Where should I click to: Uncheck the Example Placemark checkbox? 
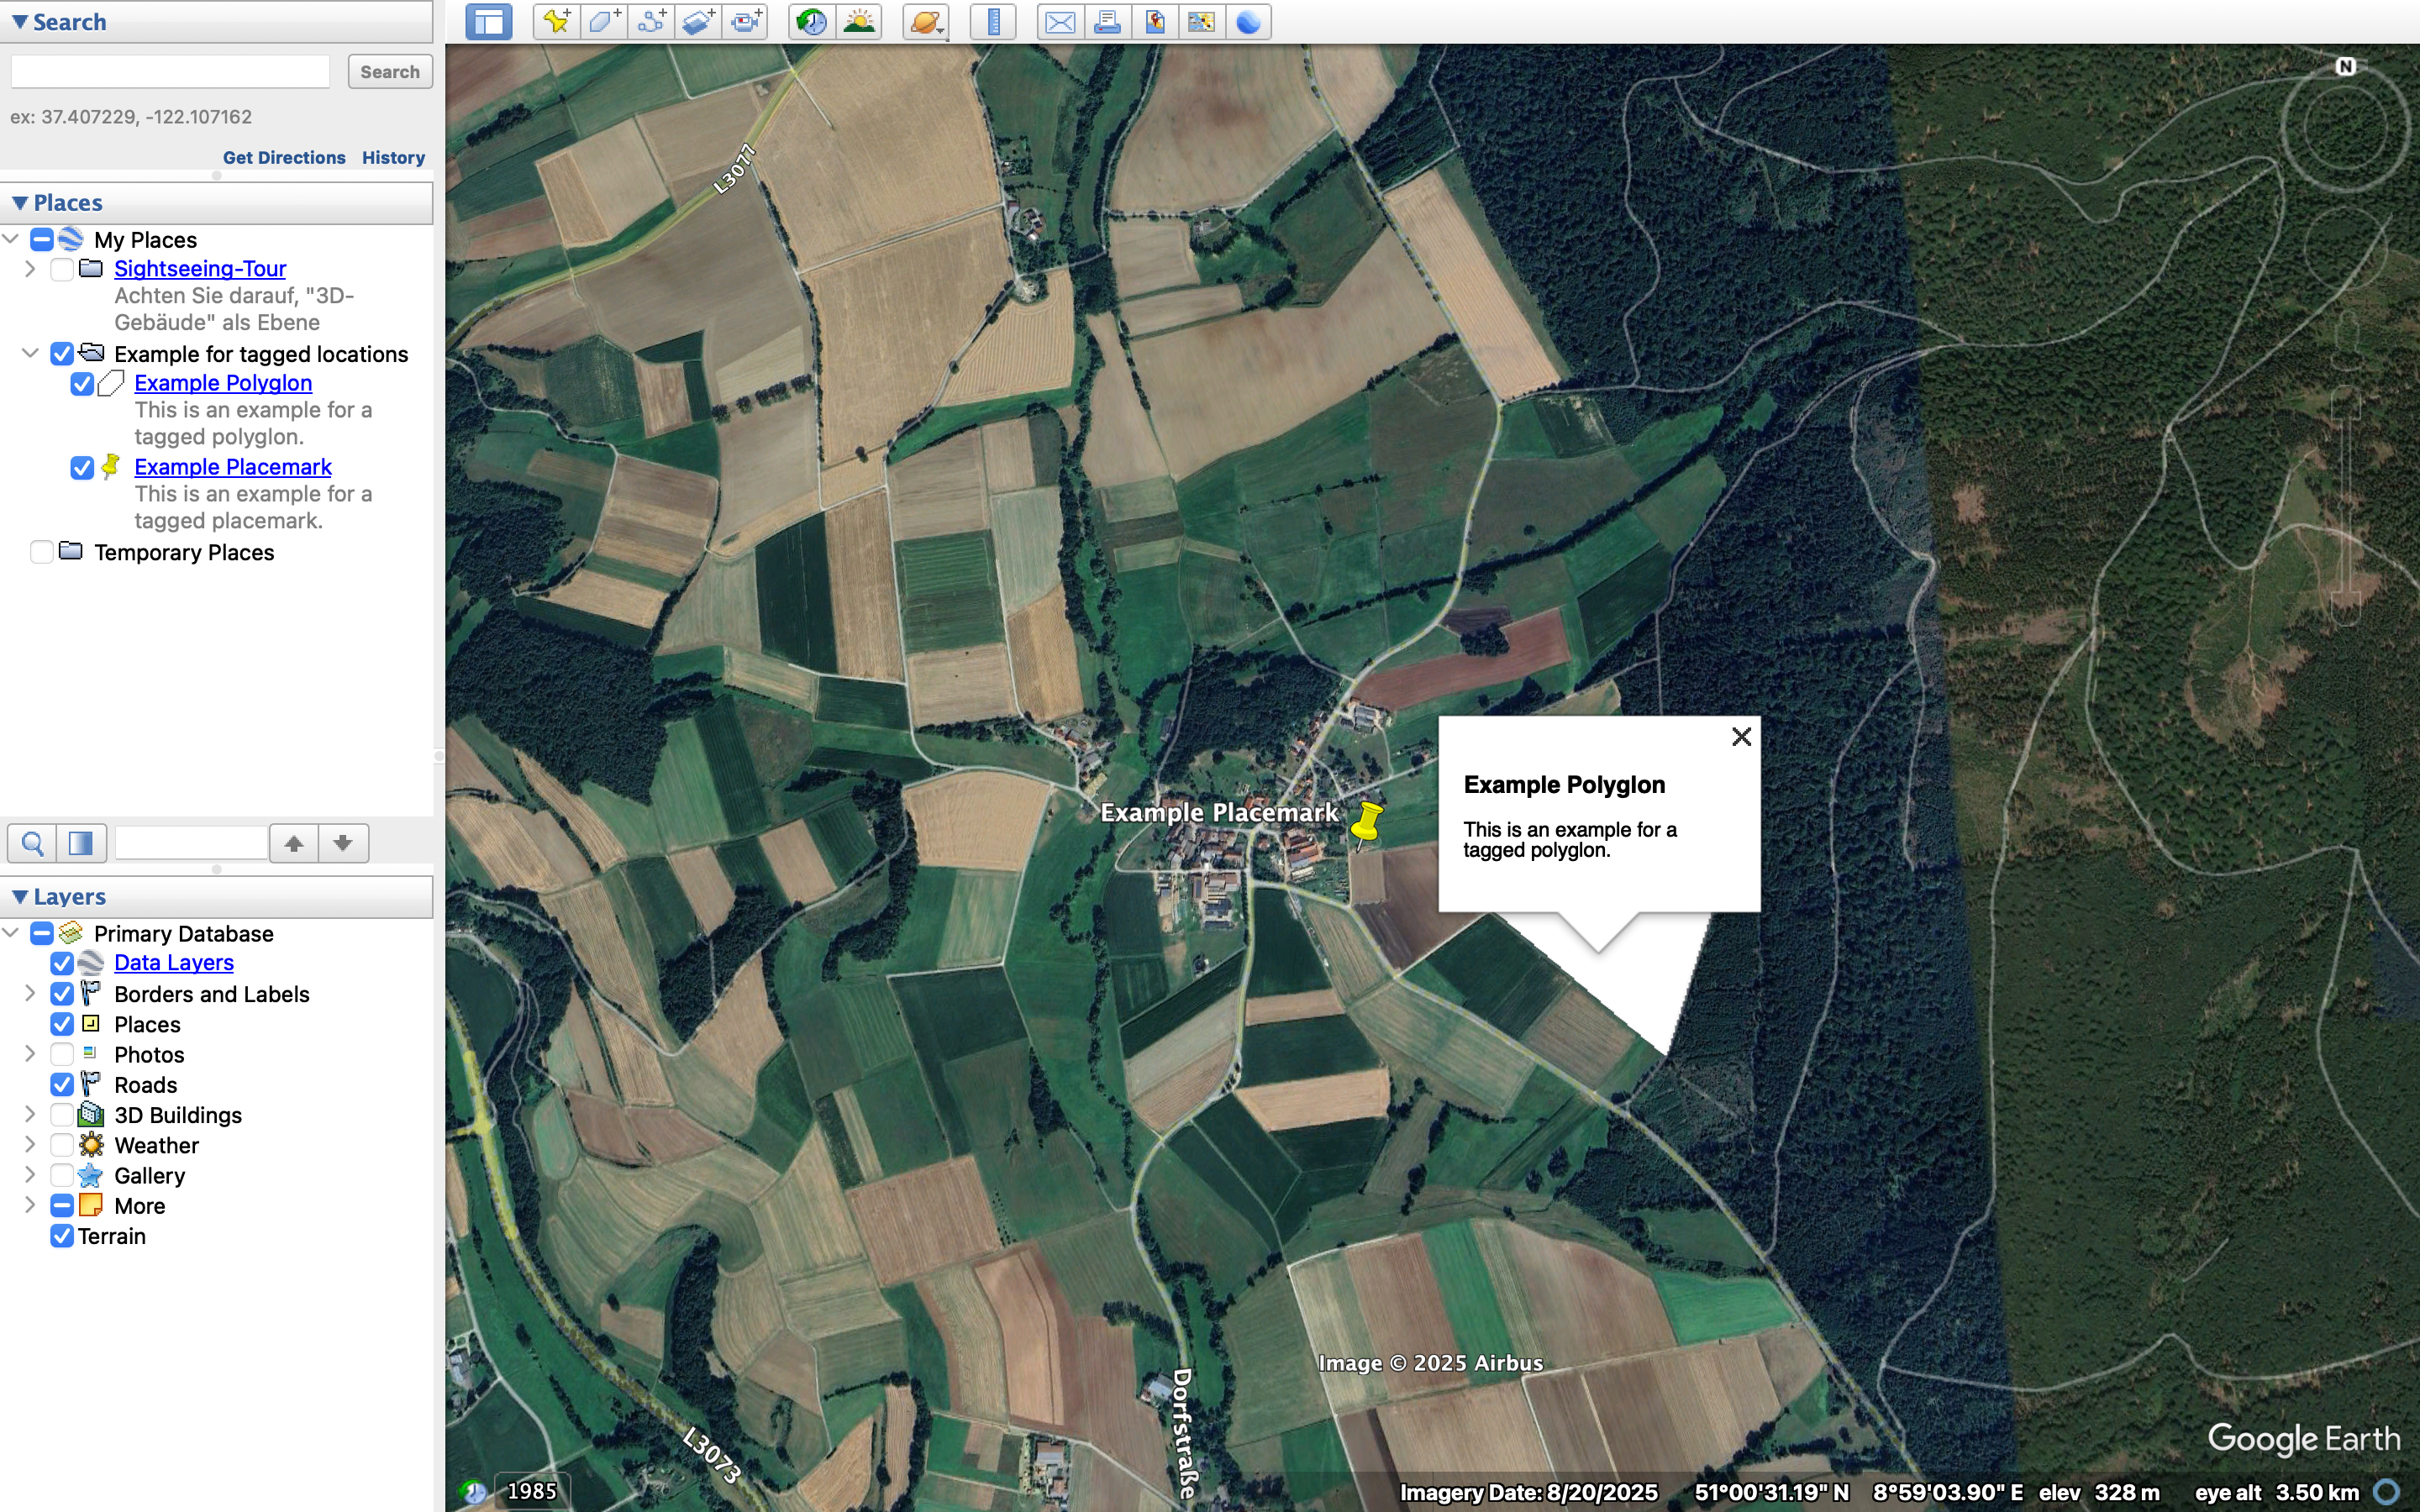pos(82,468)
